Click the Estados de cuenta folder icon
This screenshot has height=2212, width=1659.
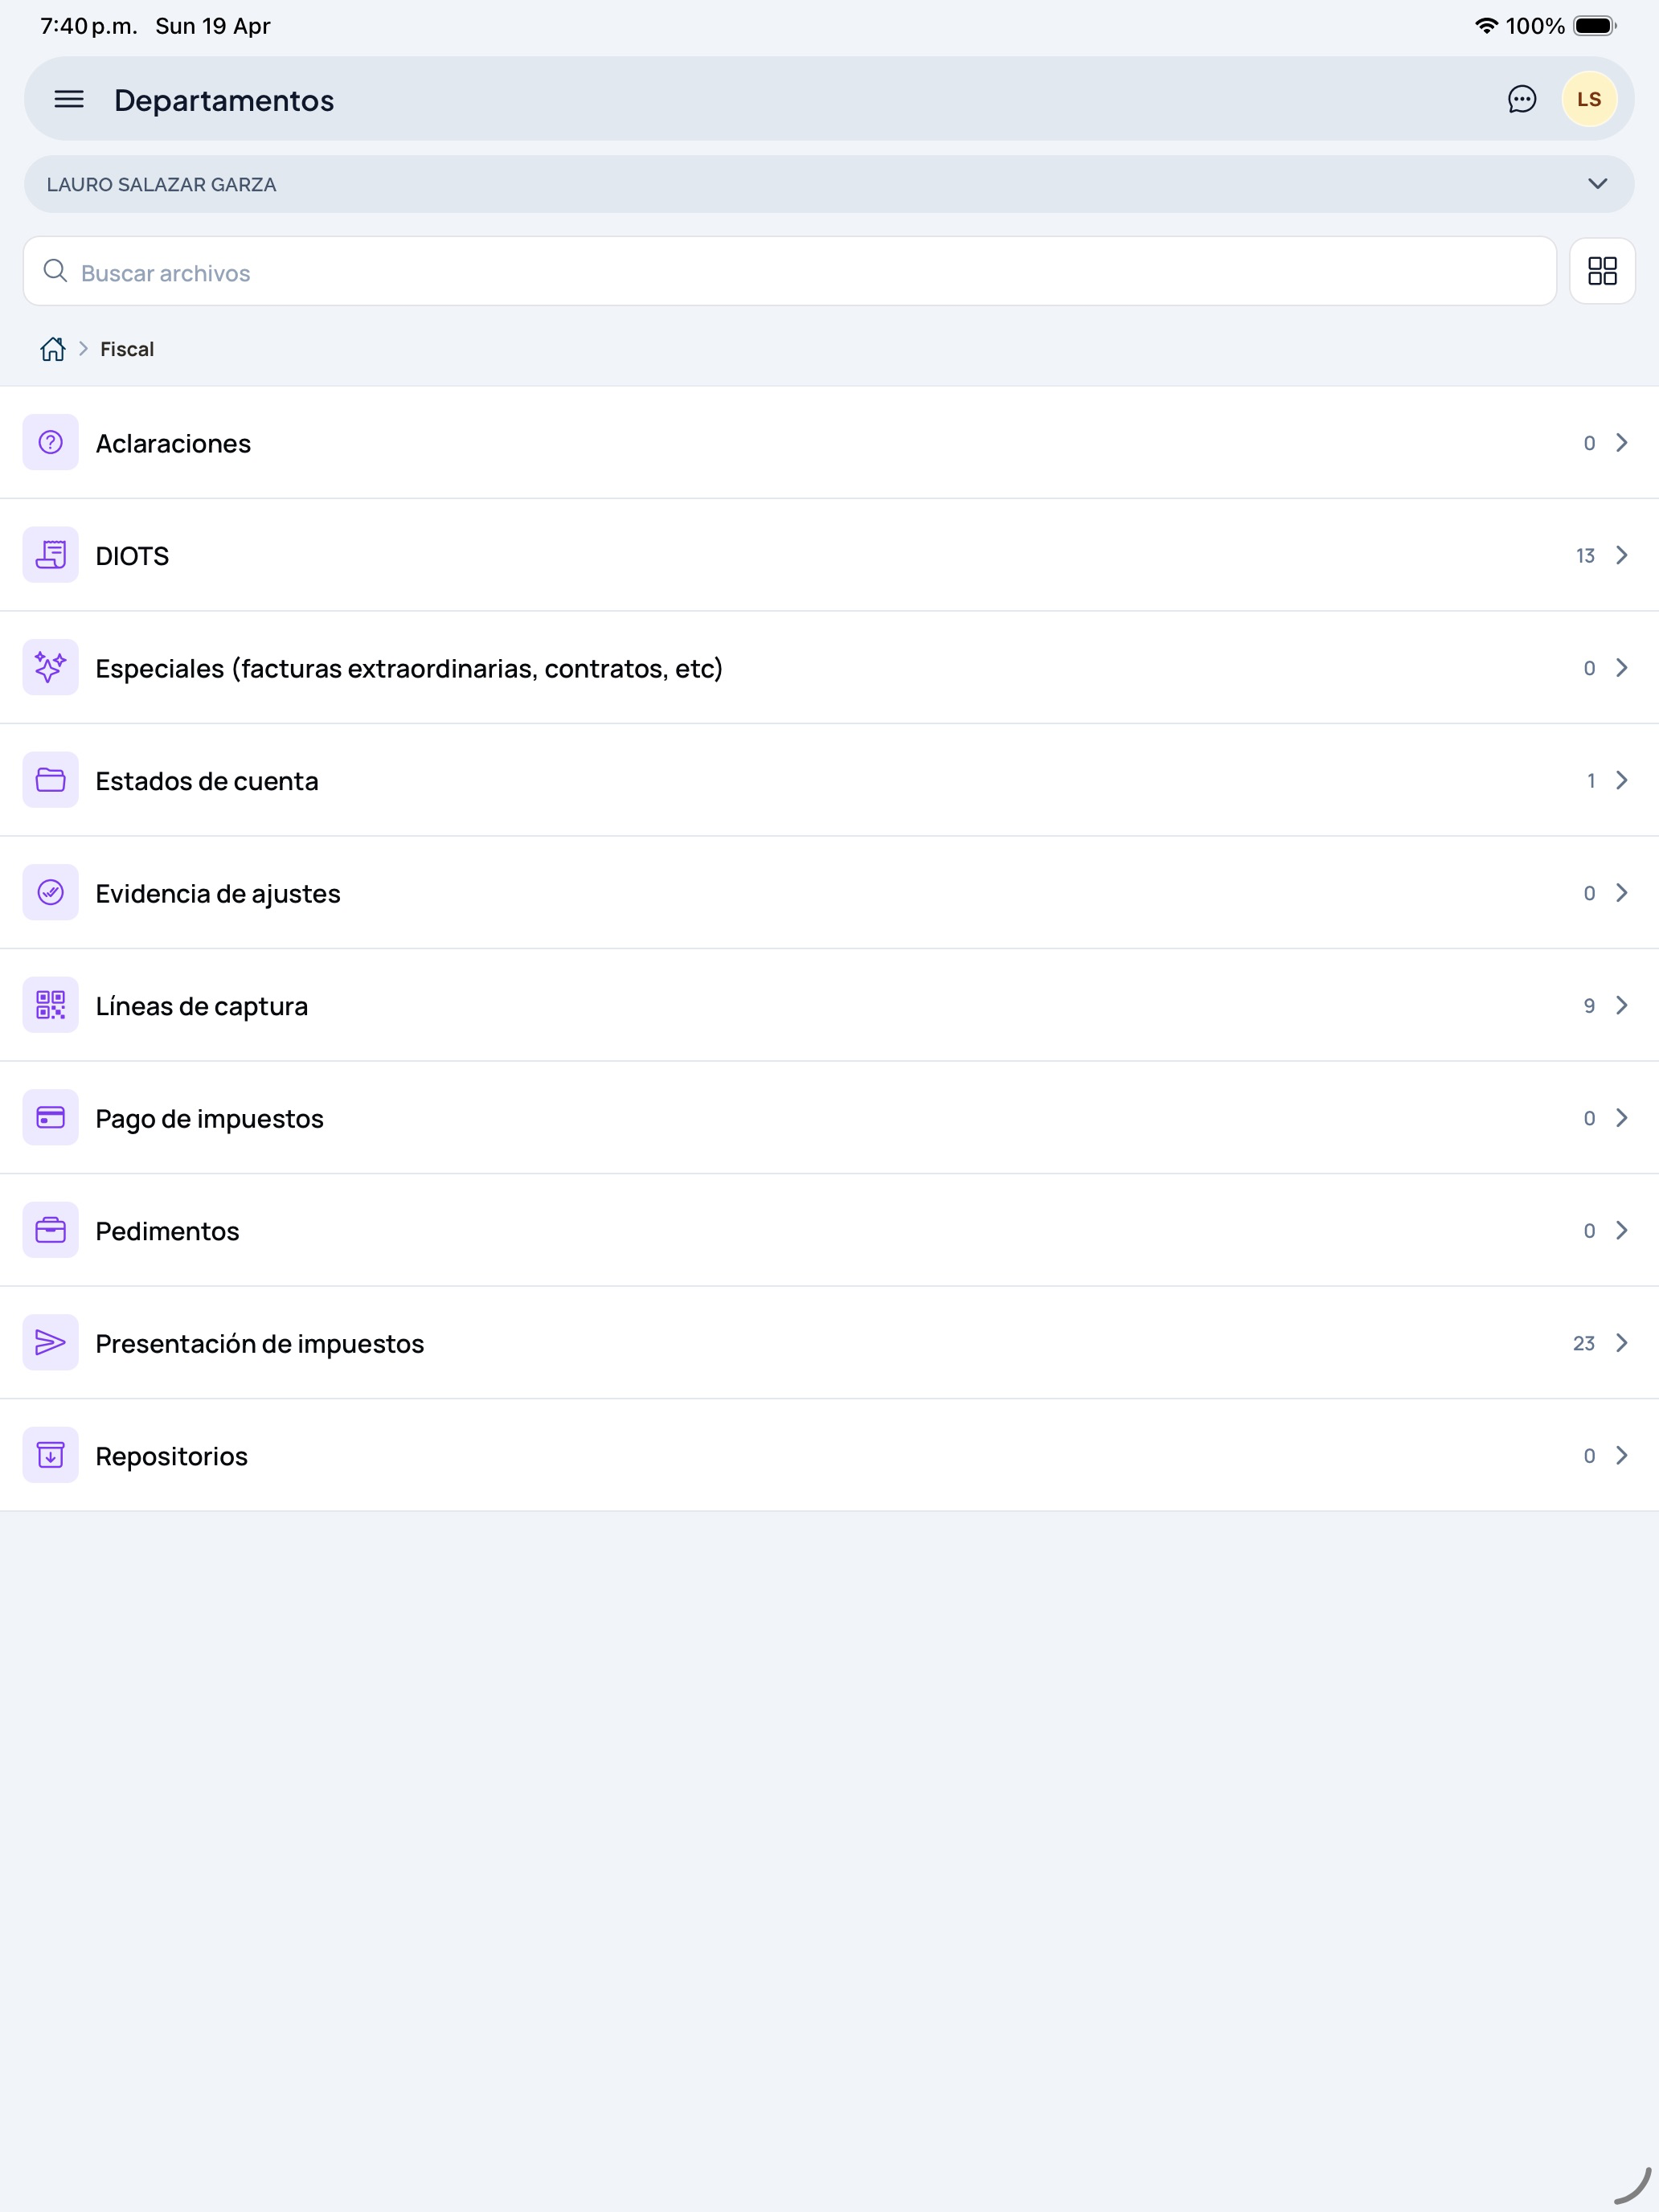[50, 780]
